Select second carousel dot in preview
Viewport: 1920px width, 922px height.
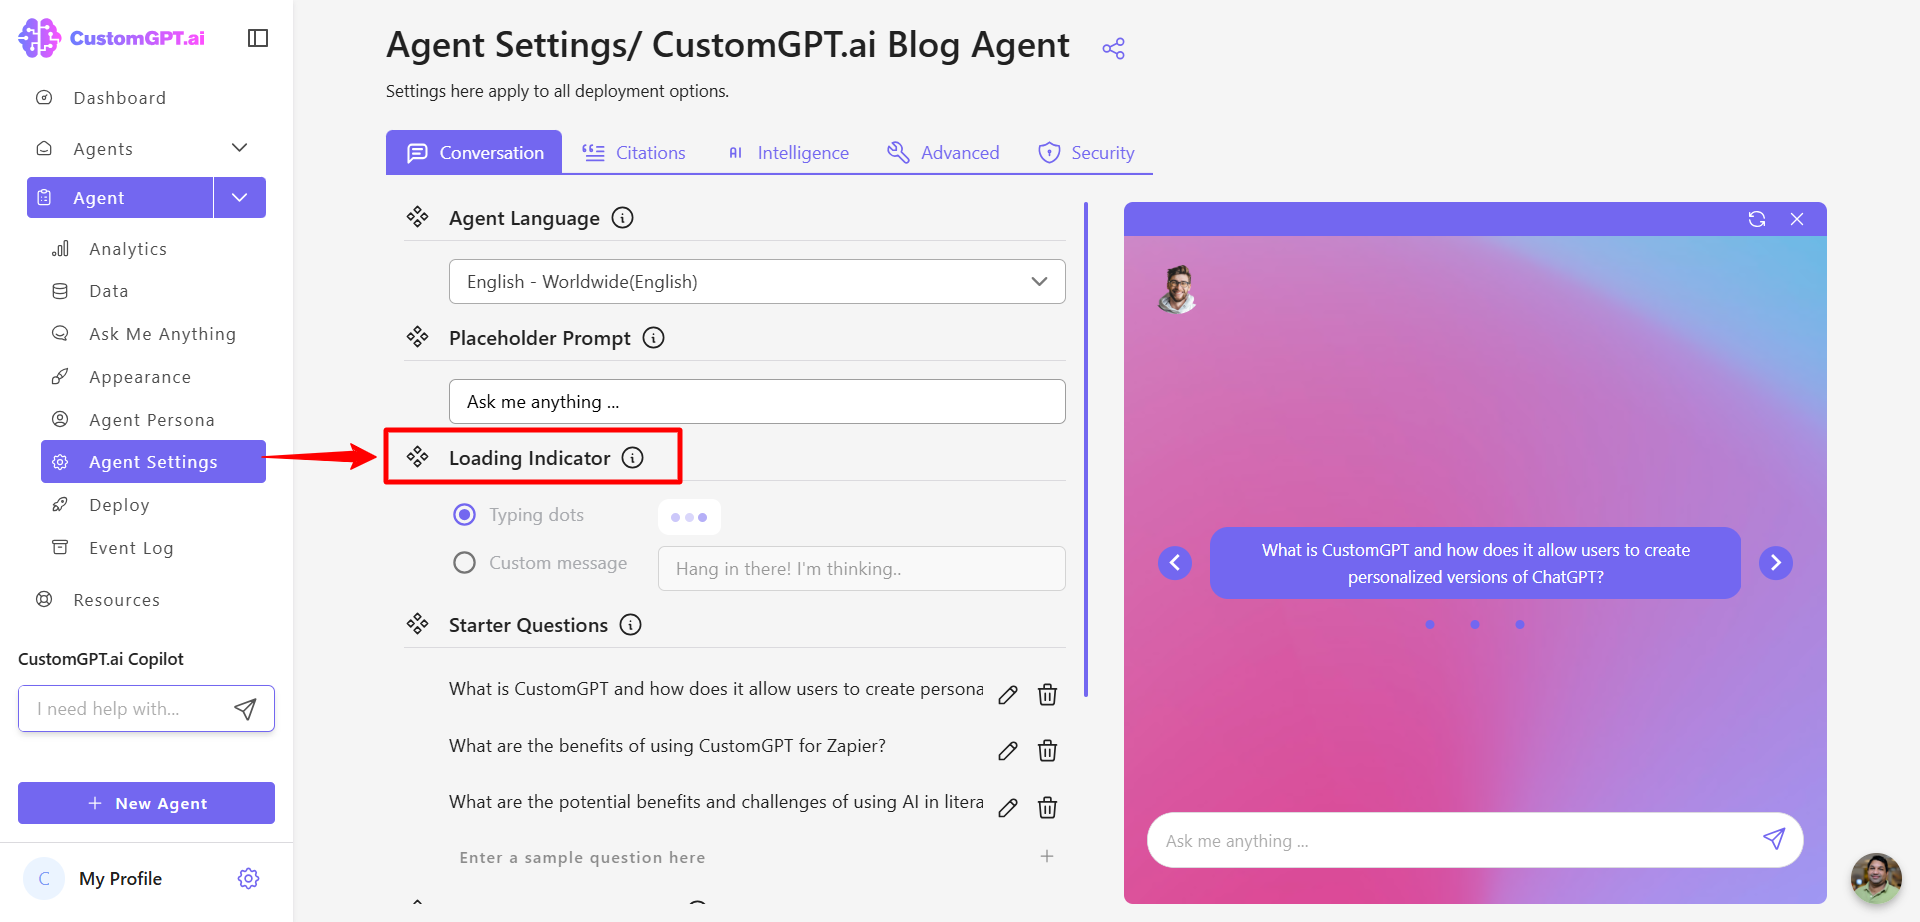[1475, 625]
